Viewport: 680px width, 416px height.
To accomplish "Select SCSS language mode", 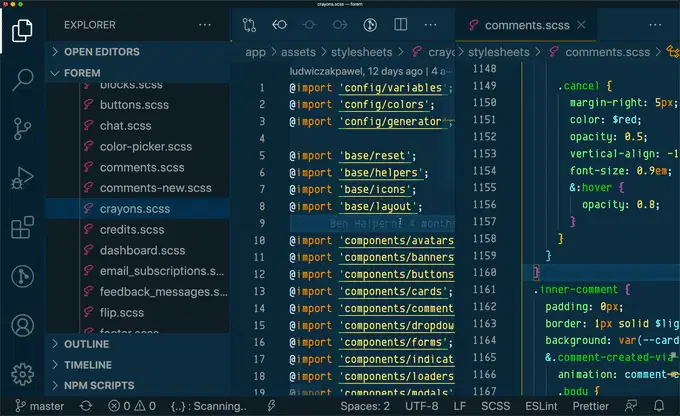I will (495, 406).
